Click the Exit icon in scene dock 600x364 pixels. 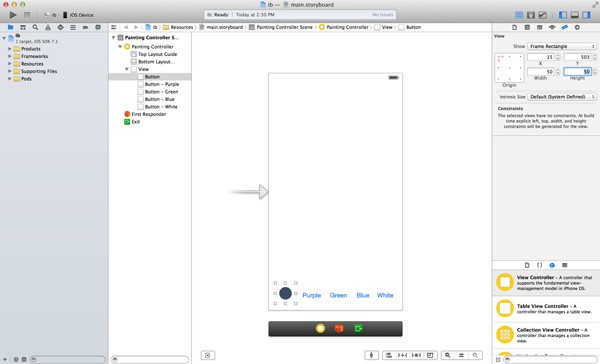click(358, 328)
